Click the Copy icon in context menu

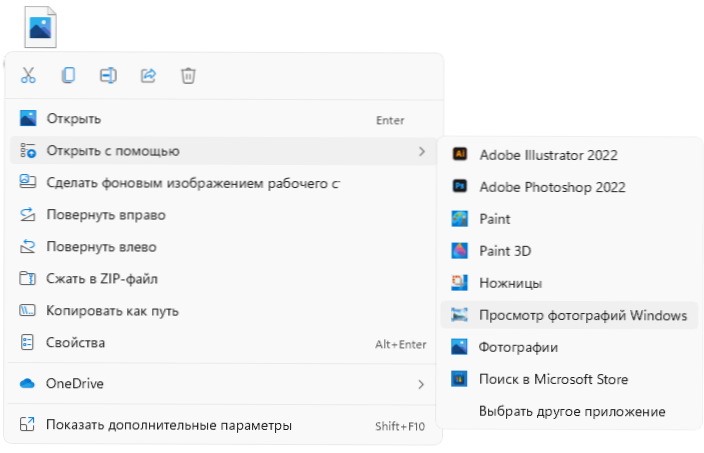(68, 75)
